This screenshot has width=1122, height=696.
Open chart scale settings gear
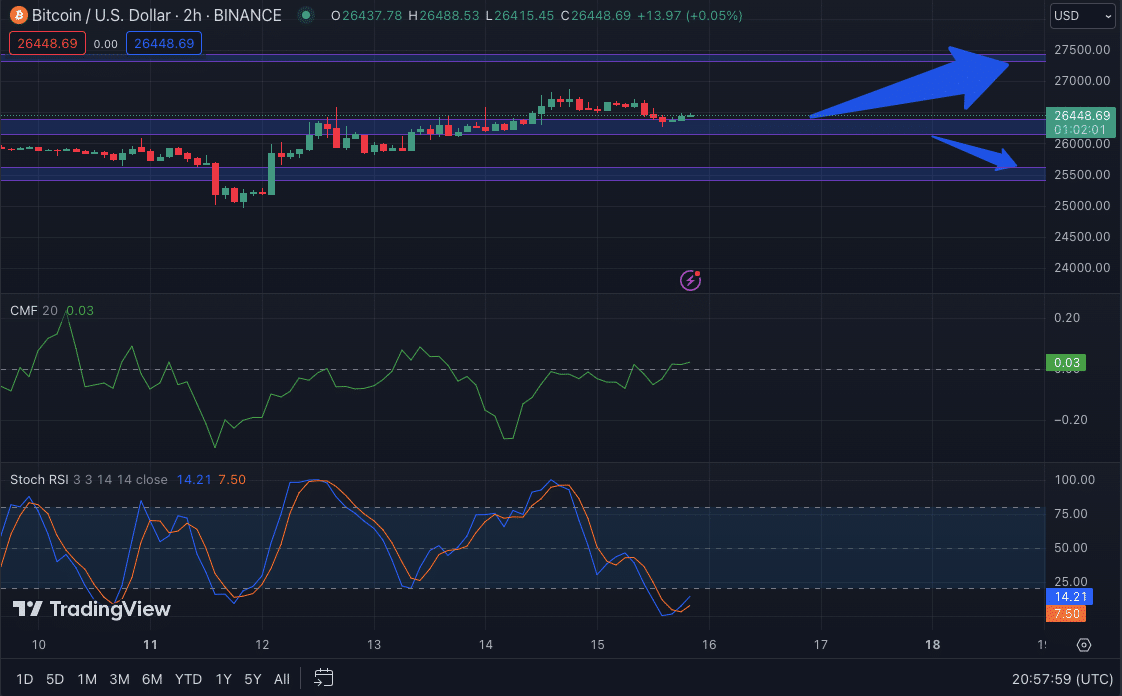[1084, 644]
